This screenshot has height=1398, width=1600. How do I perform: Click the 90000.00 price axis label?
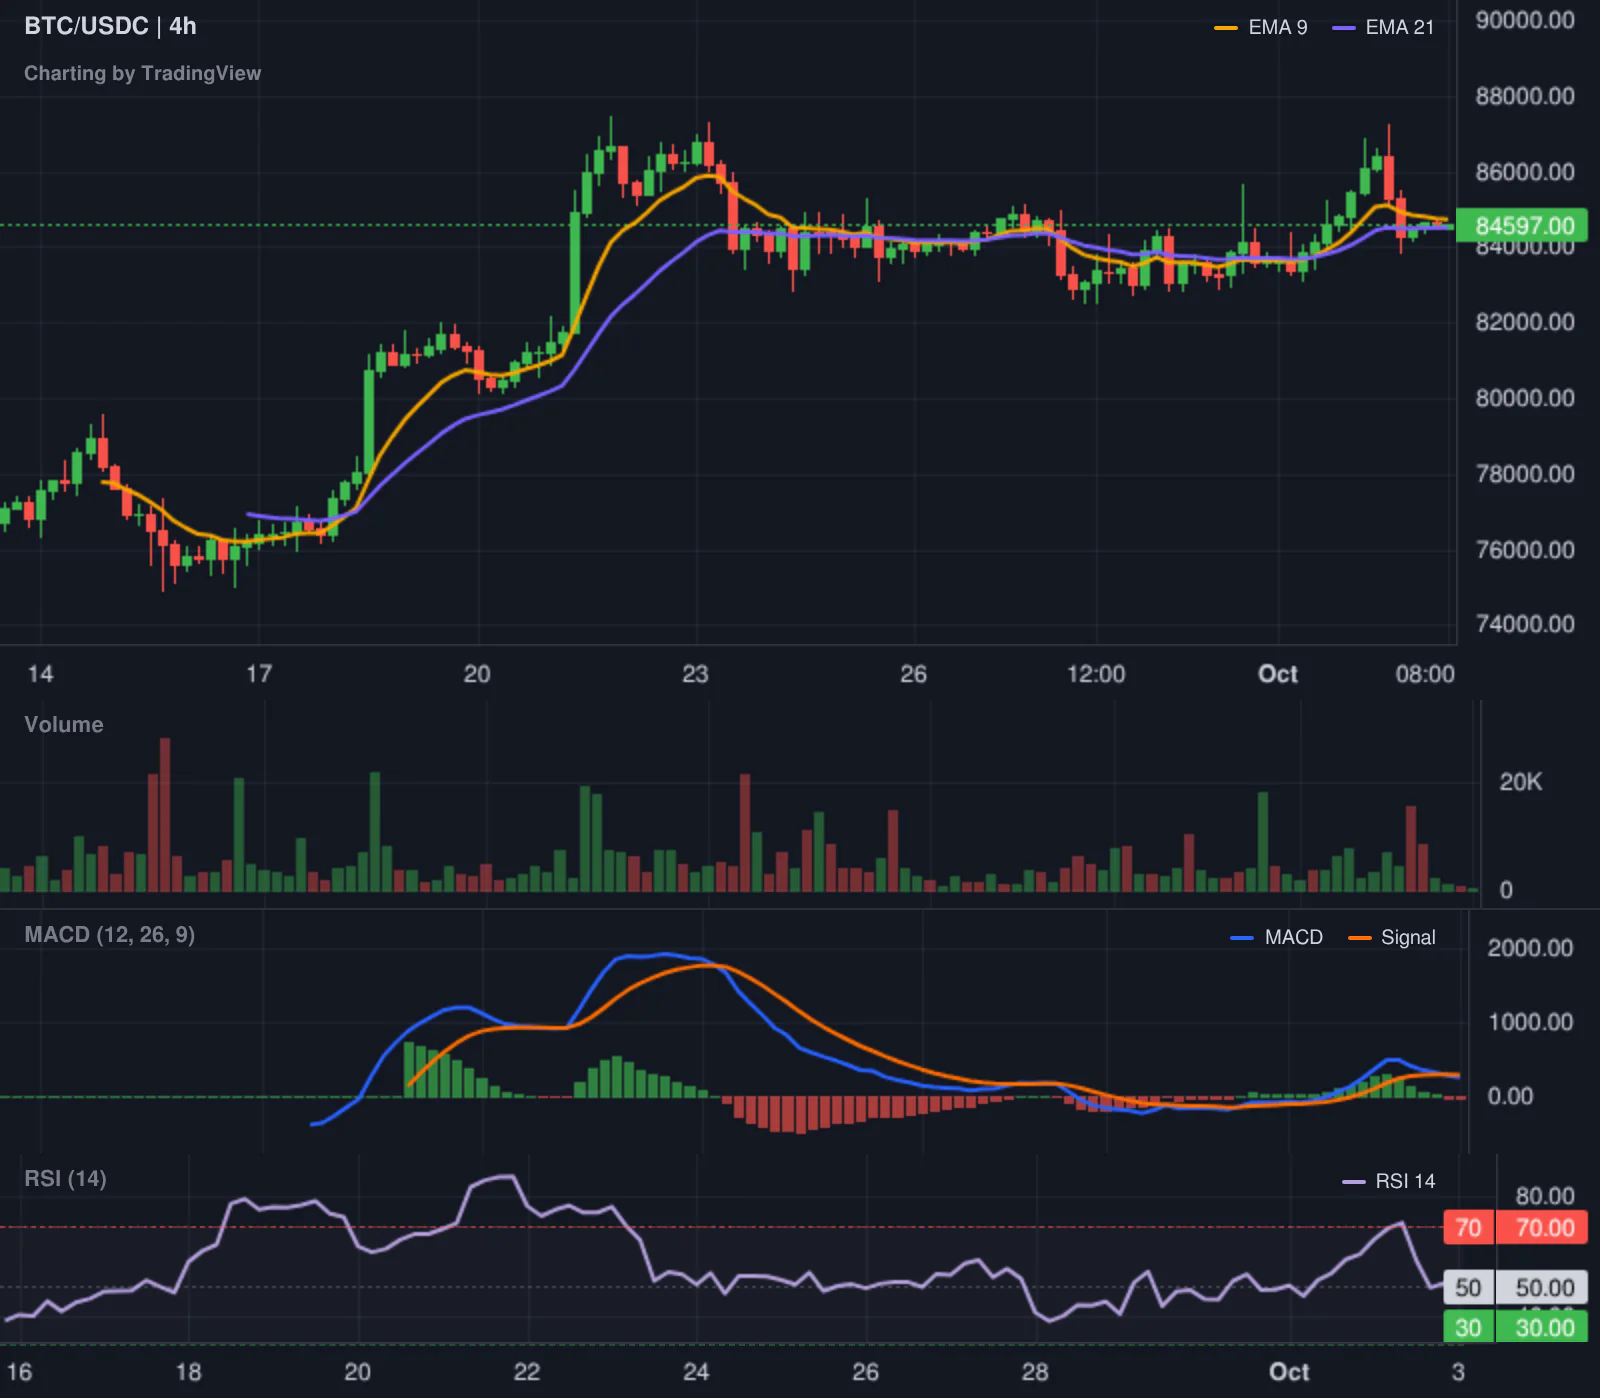point(1525,20)
